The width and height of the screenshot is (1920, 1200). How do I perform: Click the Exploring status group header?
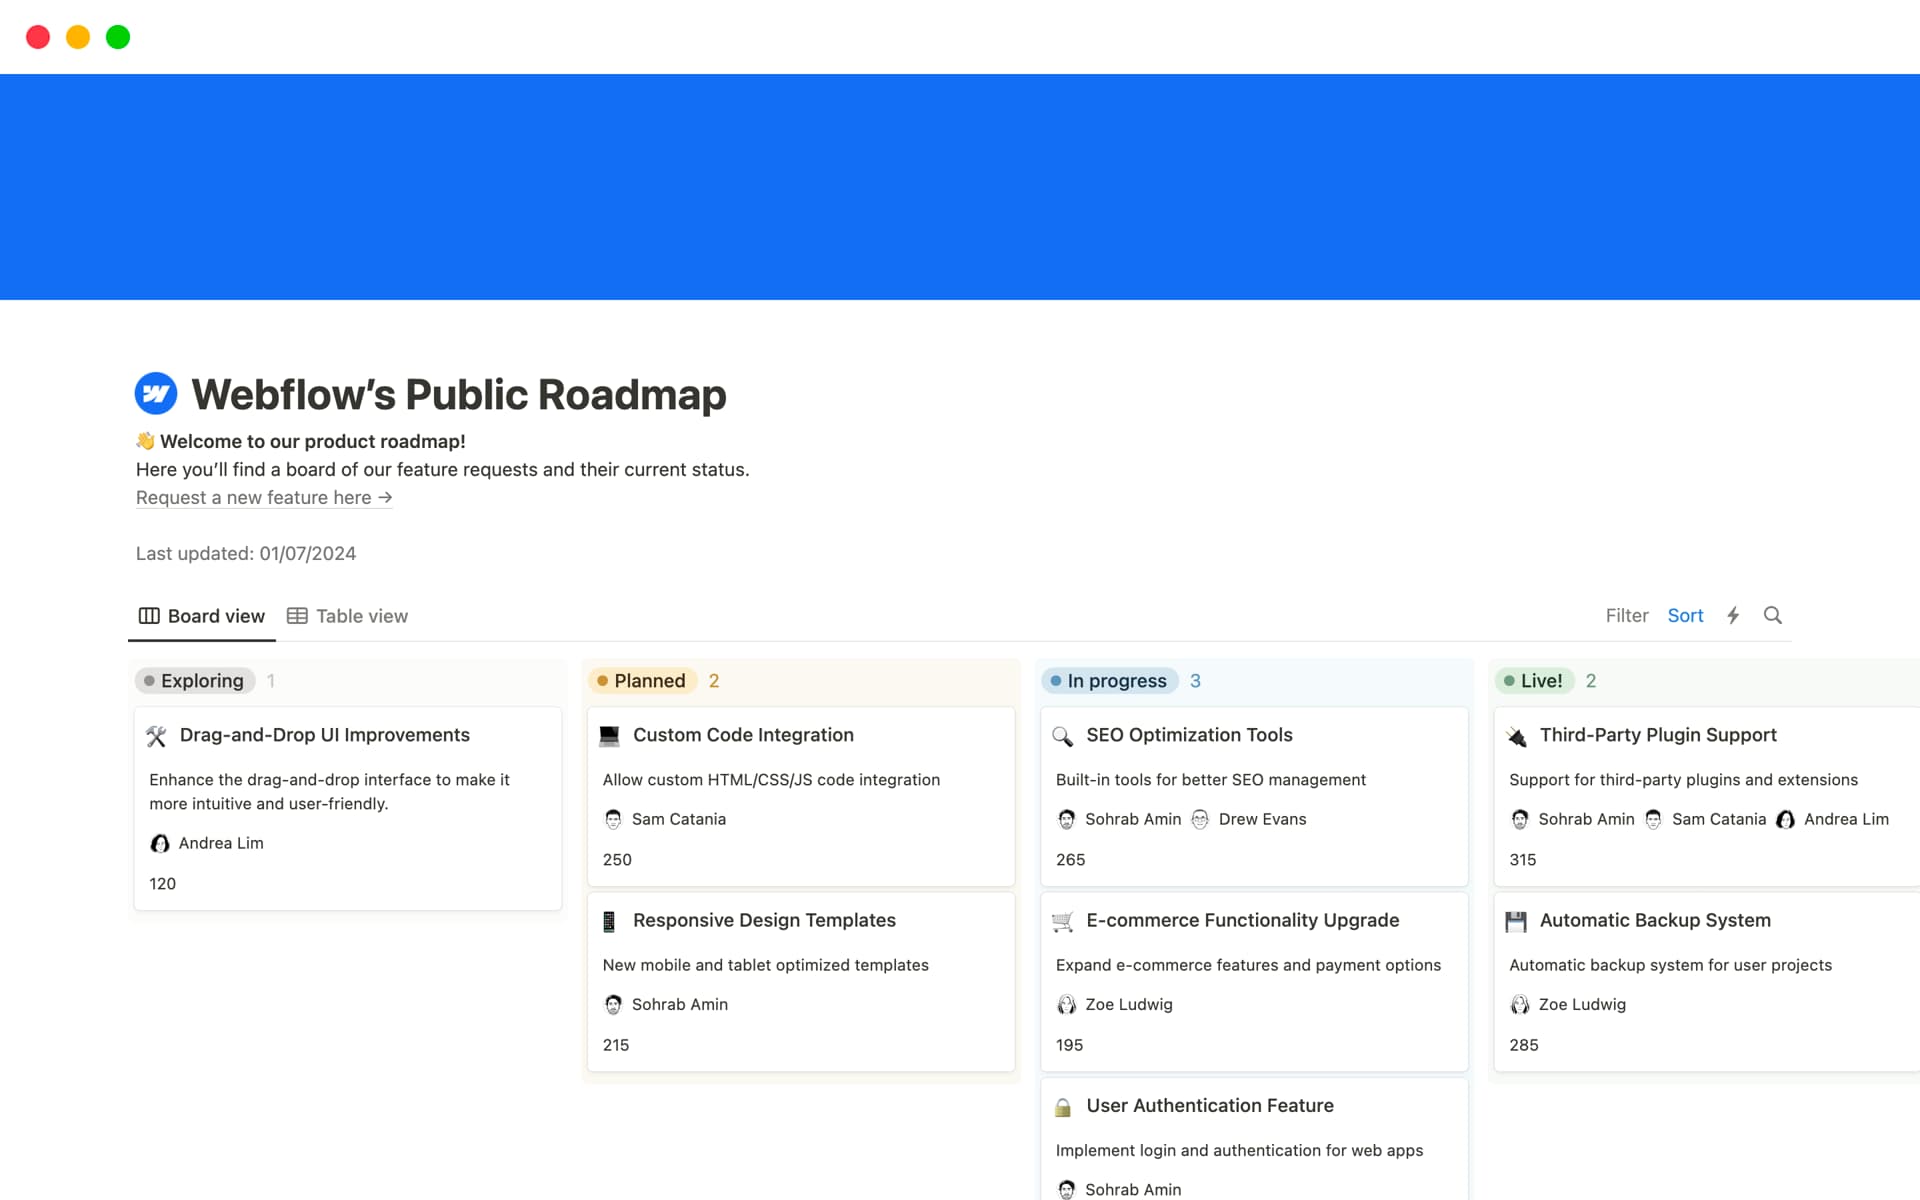(x=196, y=681)
